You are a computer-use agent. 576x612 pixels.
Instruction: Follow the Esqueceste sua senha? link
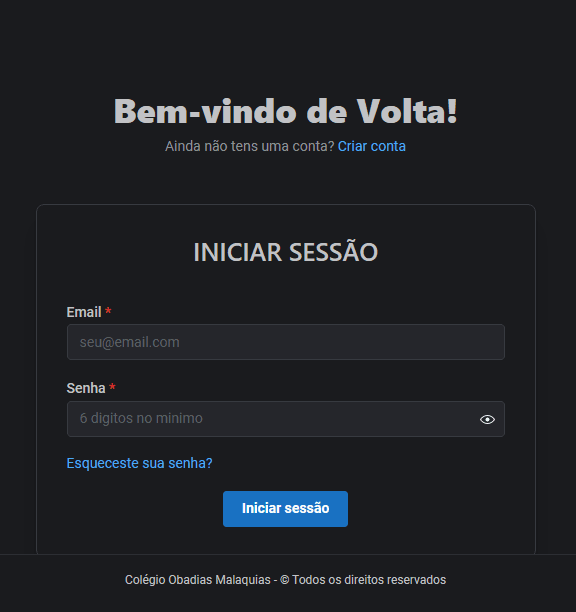pyautogui.click(x=139, y=463)
